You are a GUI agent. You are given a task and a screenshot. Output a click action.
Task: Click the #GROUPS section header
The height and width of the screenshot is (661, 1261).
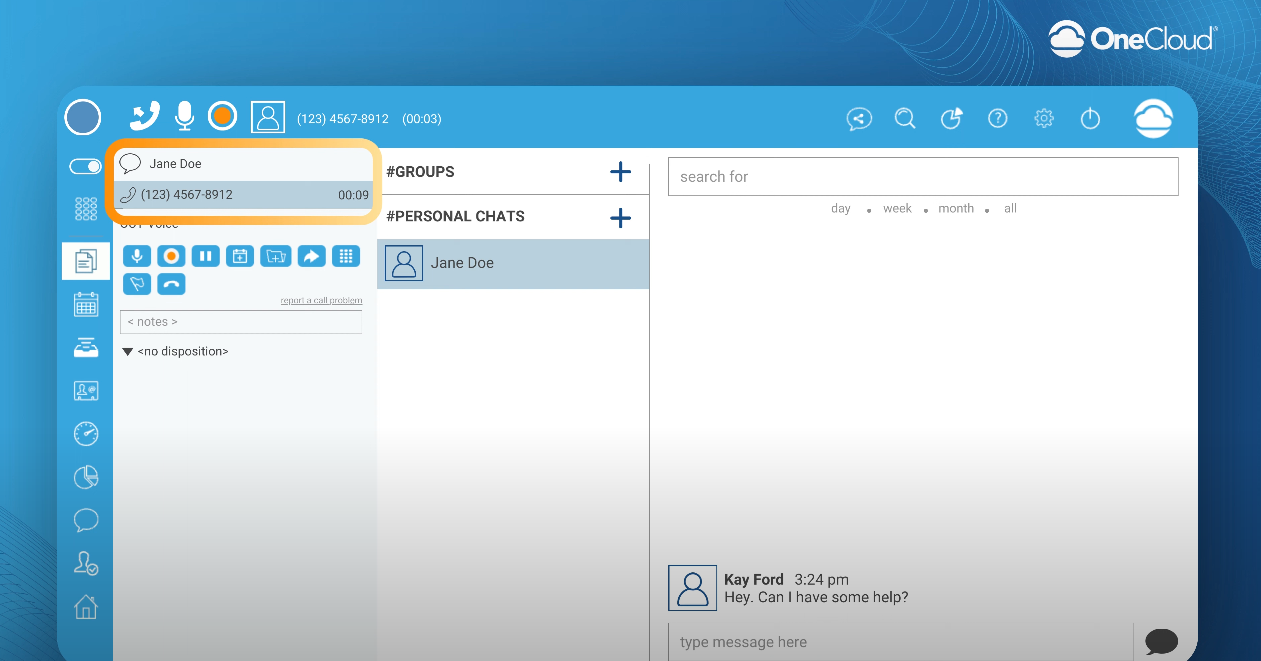tap(420, 172)
